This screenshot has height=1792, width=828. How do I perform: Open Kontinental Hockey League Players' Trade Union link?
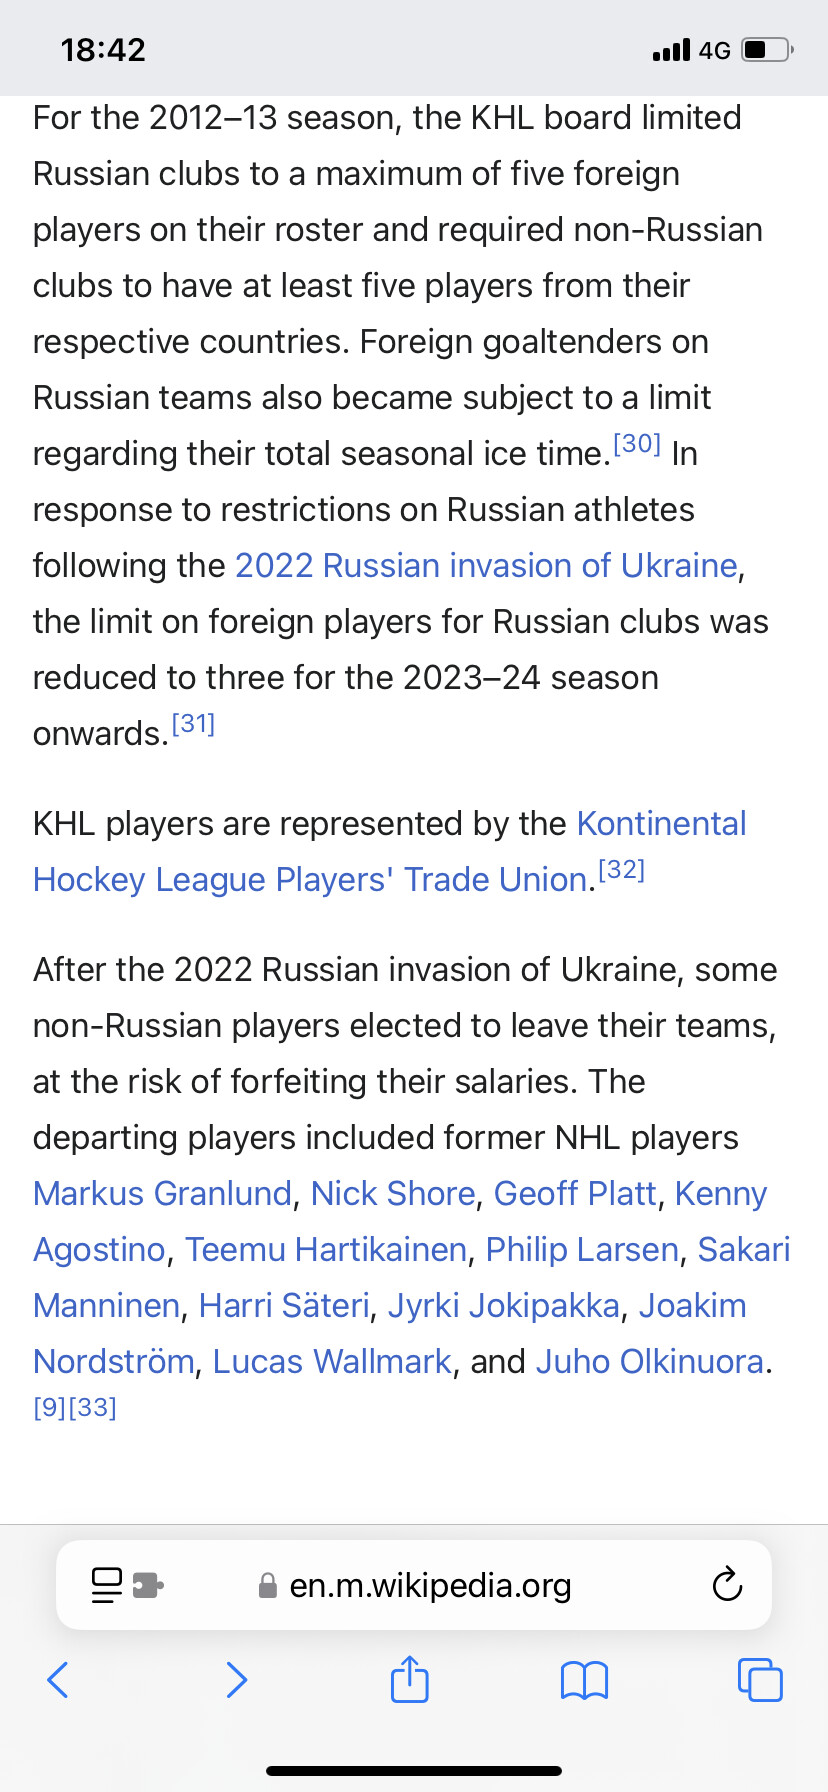coord(390,852)
